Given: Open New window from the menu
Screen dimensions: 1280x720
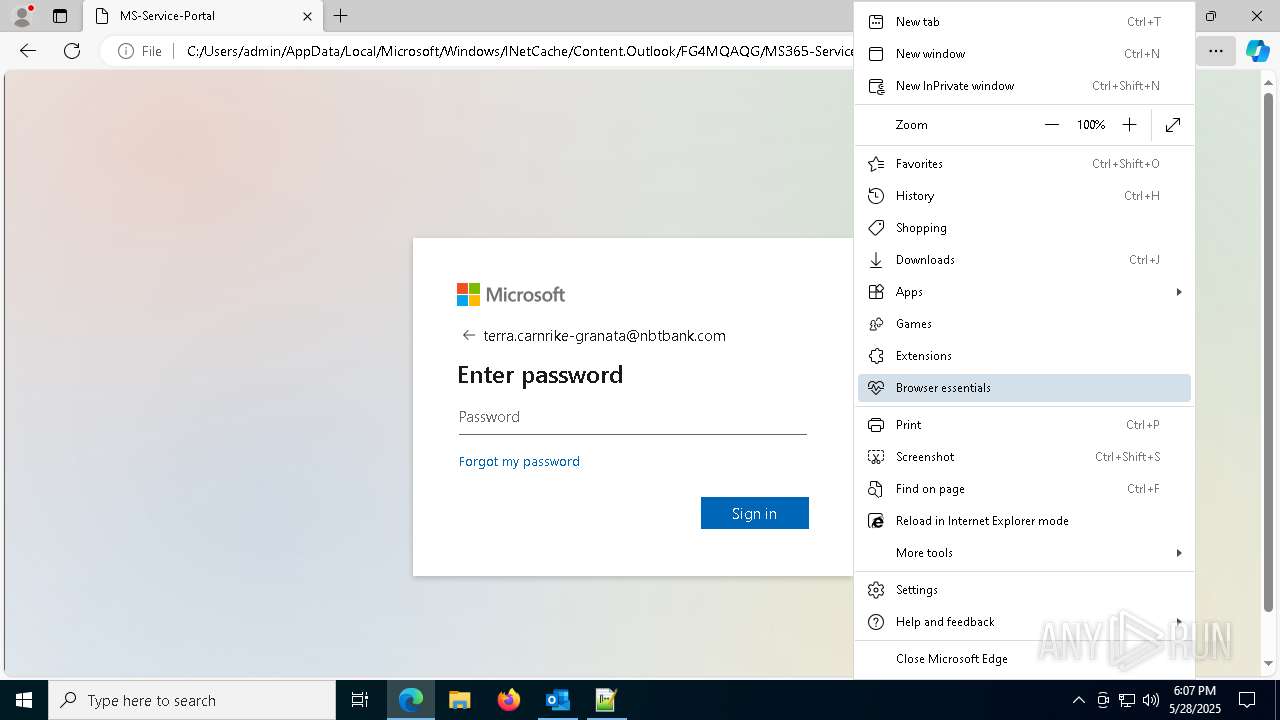Looking at the screenshot, I should pos(1024,54).
